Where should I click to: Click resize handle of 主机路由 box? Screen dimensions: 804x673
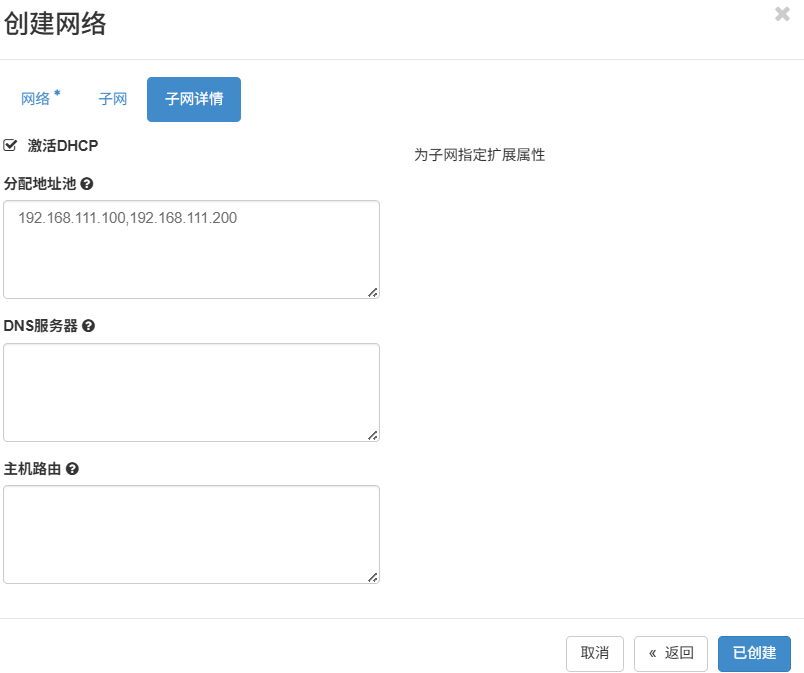[x=373, y=578]
